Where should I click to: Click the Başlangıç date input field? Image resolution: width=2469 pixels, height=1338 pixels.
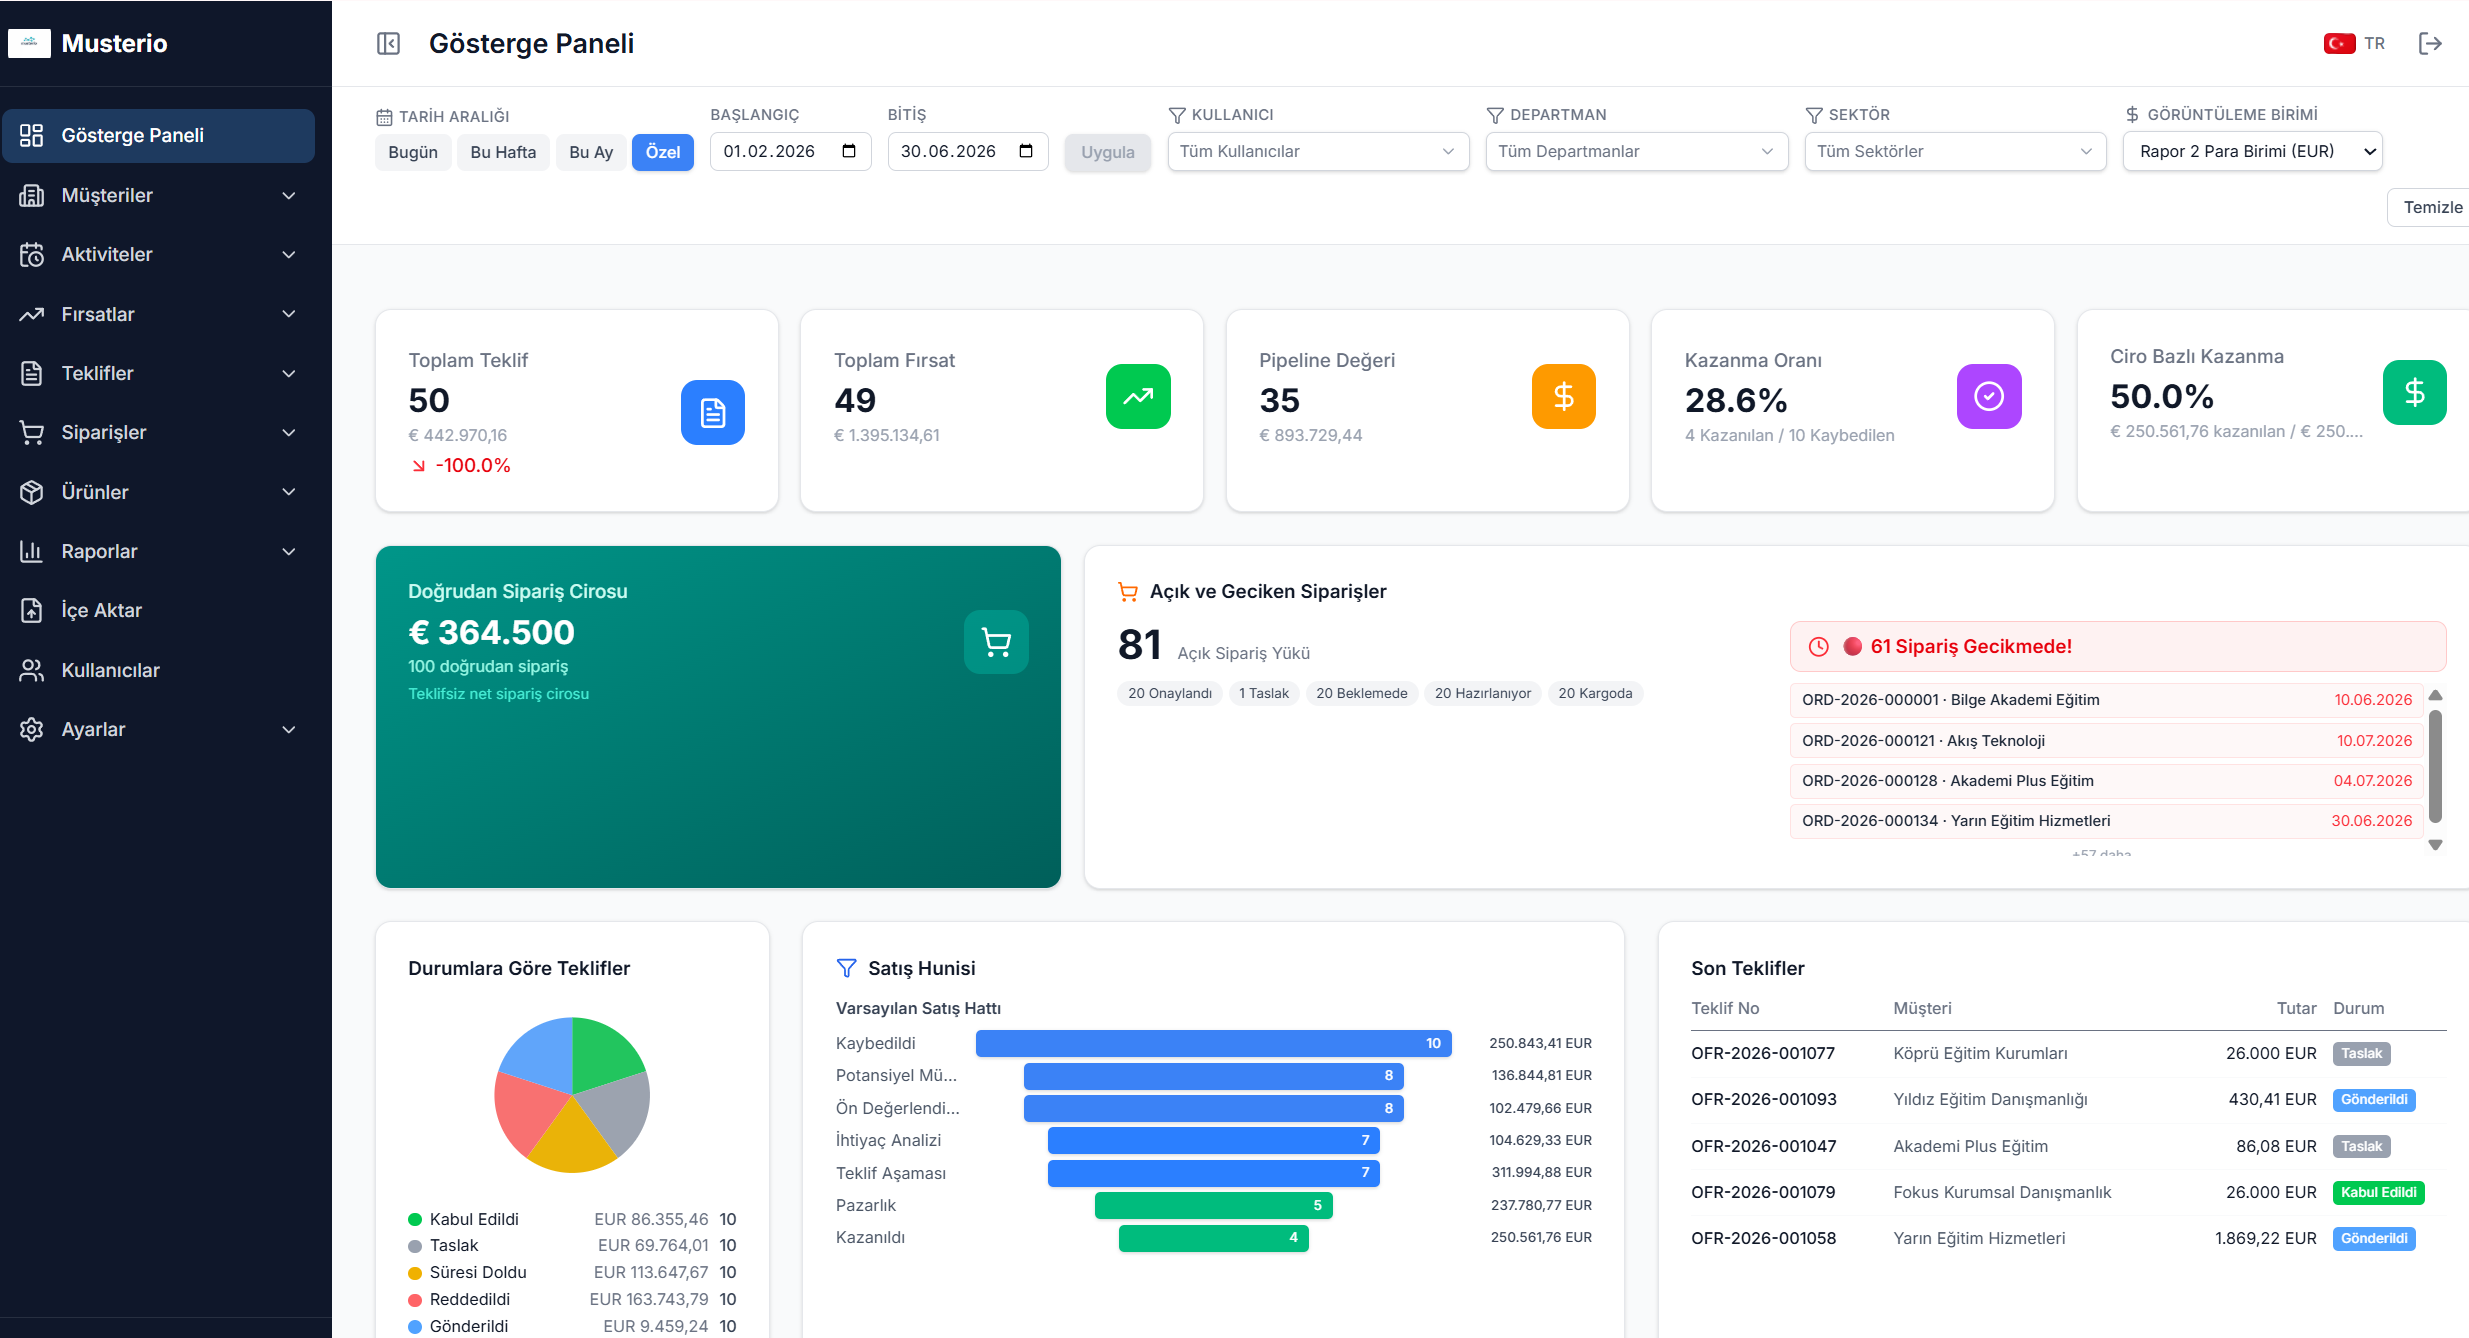(x=790, y=151)
